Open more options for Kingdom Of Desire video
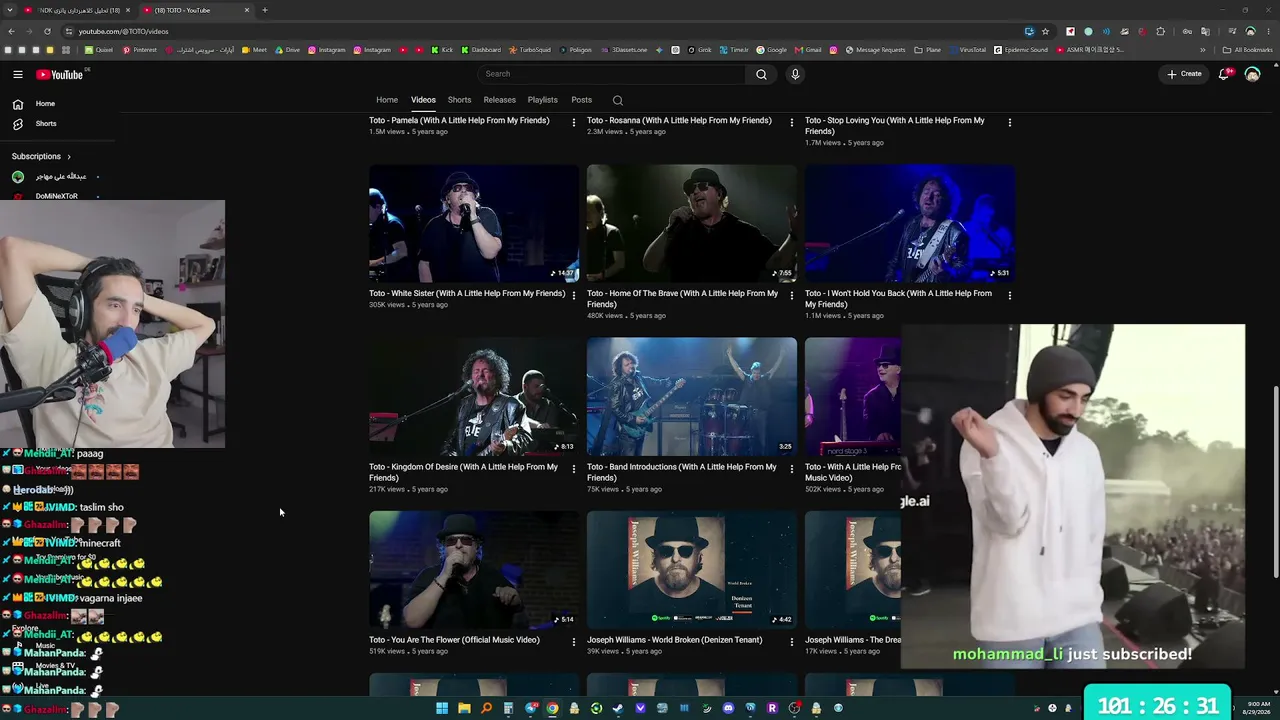 coord(573,468)
